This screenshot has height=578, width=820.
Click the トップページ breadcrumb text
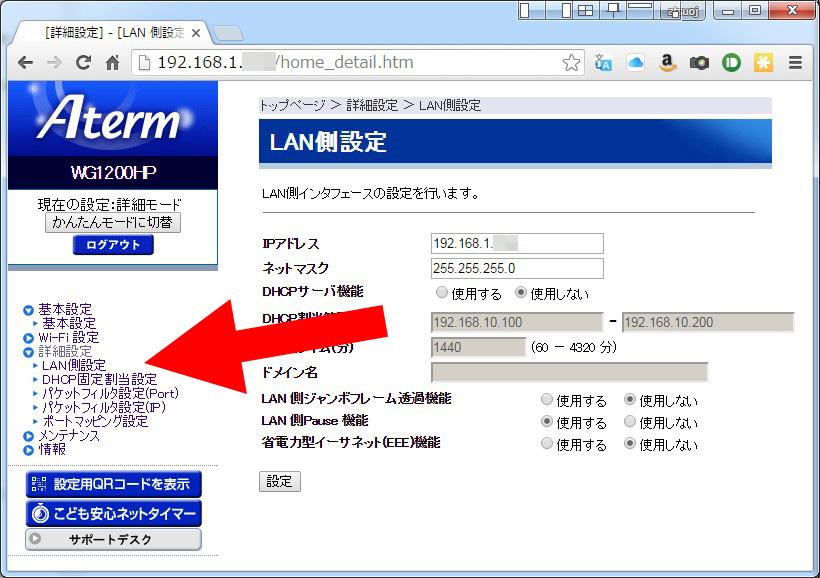[x=293, y=105]
